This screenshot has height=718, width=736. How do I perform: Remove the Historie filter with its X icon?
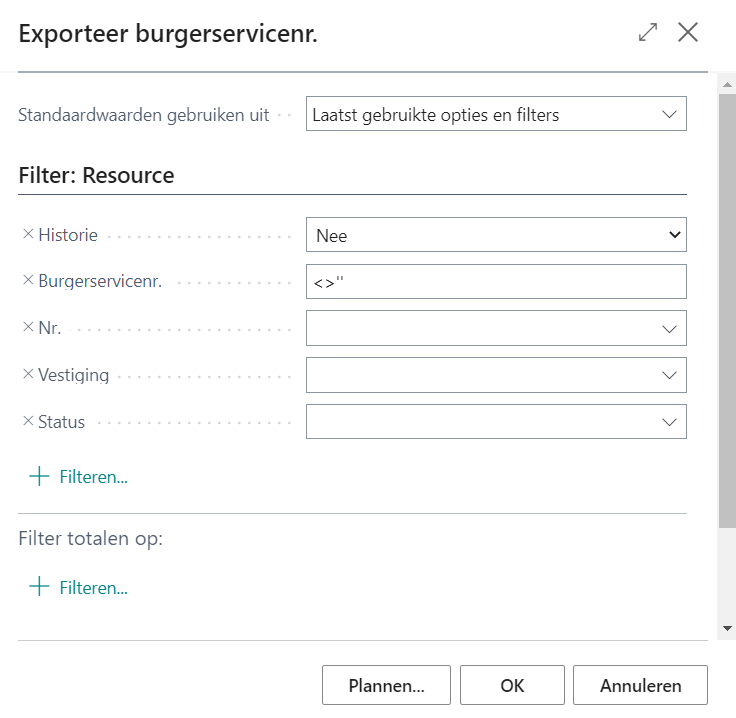(x=28, y=235)
